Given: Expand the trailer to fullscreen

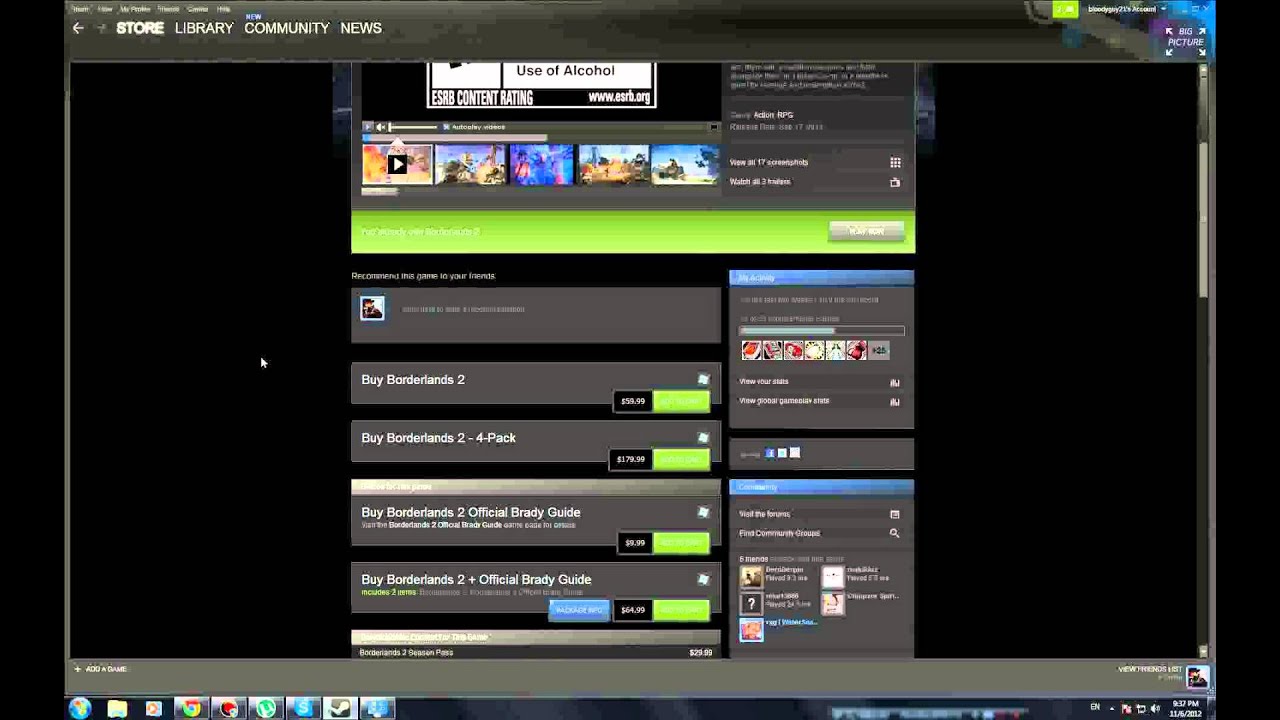Looking at the screenshot, I should pyautogui.click(x=713, y=127).
